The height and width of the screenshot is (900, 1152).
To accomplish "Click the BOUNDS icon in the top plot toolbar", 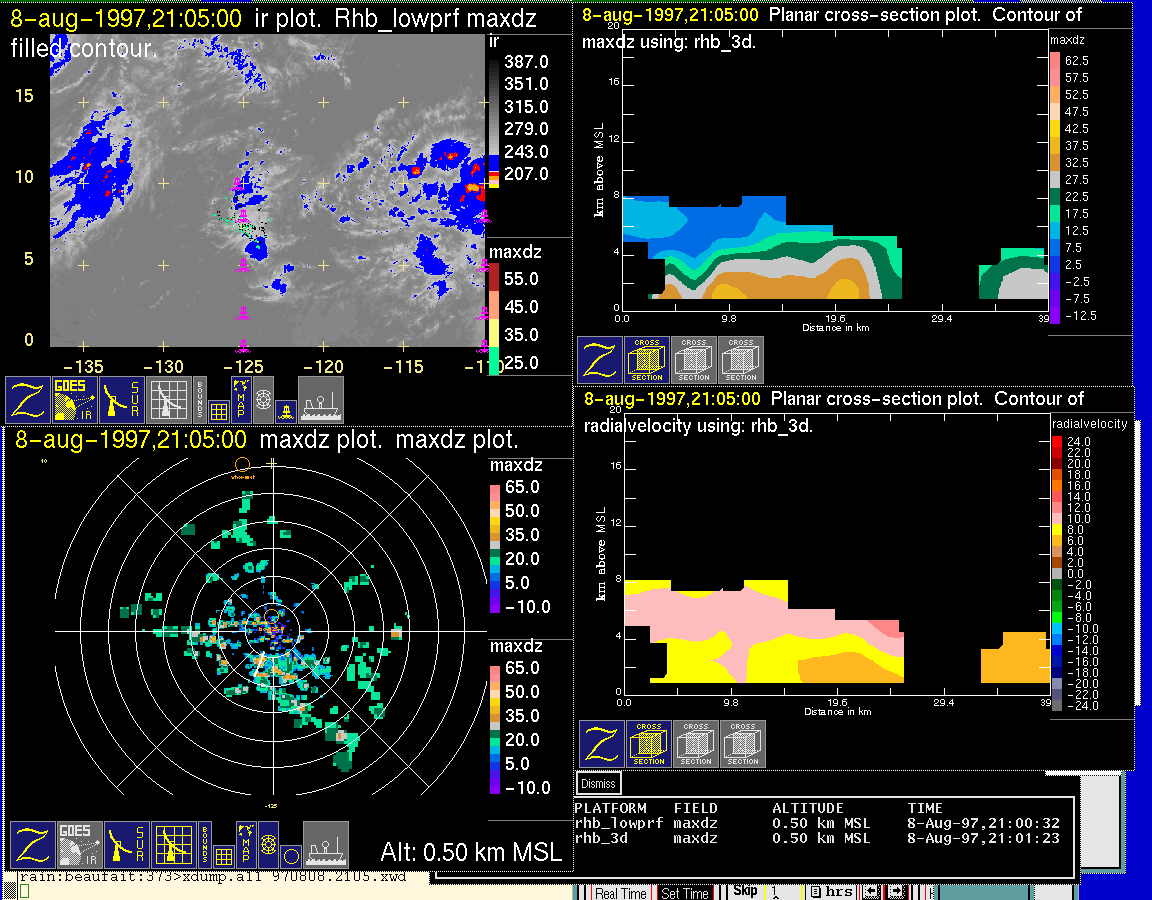I will click(x=199, y=399).
